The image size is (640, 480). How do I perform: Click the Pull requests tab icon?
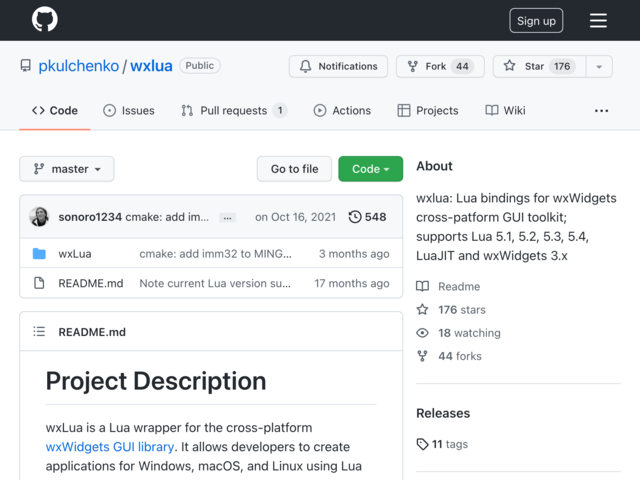pyautogui.click(x=187, y=111)
